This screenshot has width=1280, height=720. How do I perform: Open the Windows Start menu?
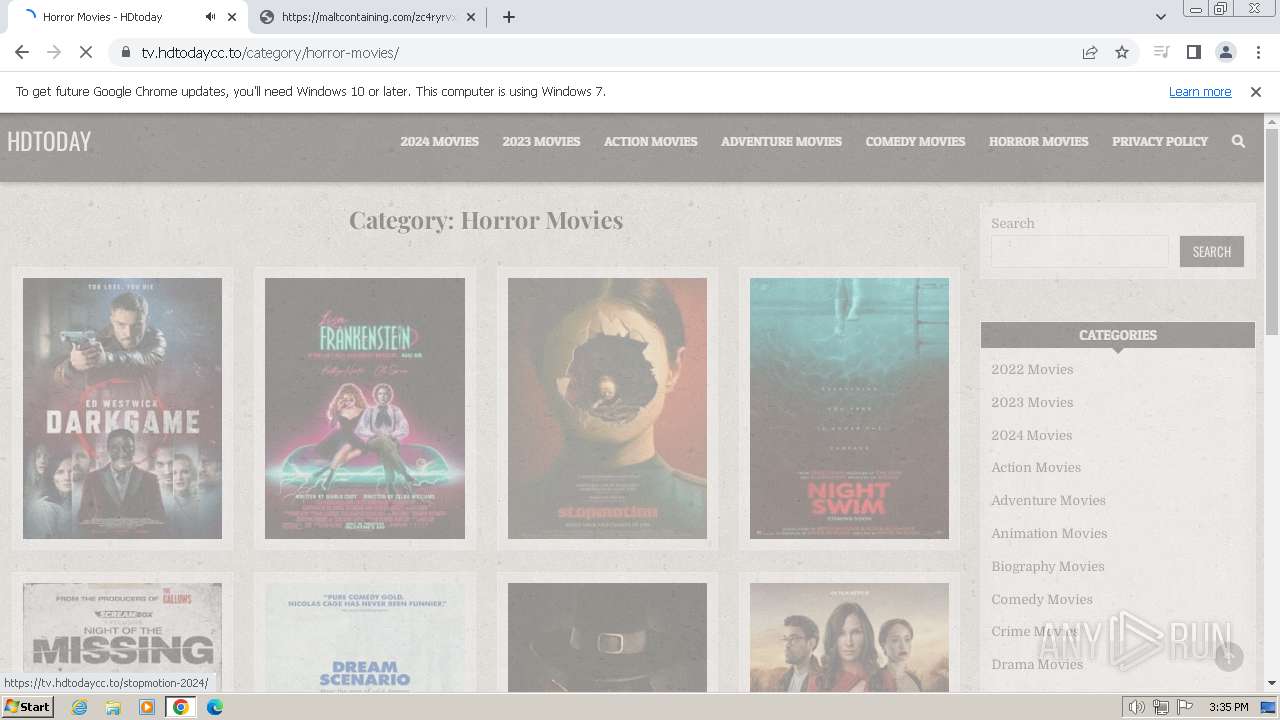coord(28,706)
